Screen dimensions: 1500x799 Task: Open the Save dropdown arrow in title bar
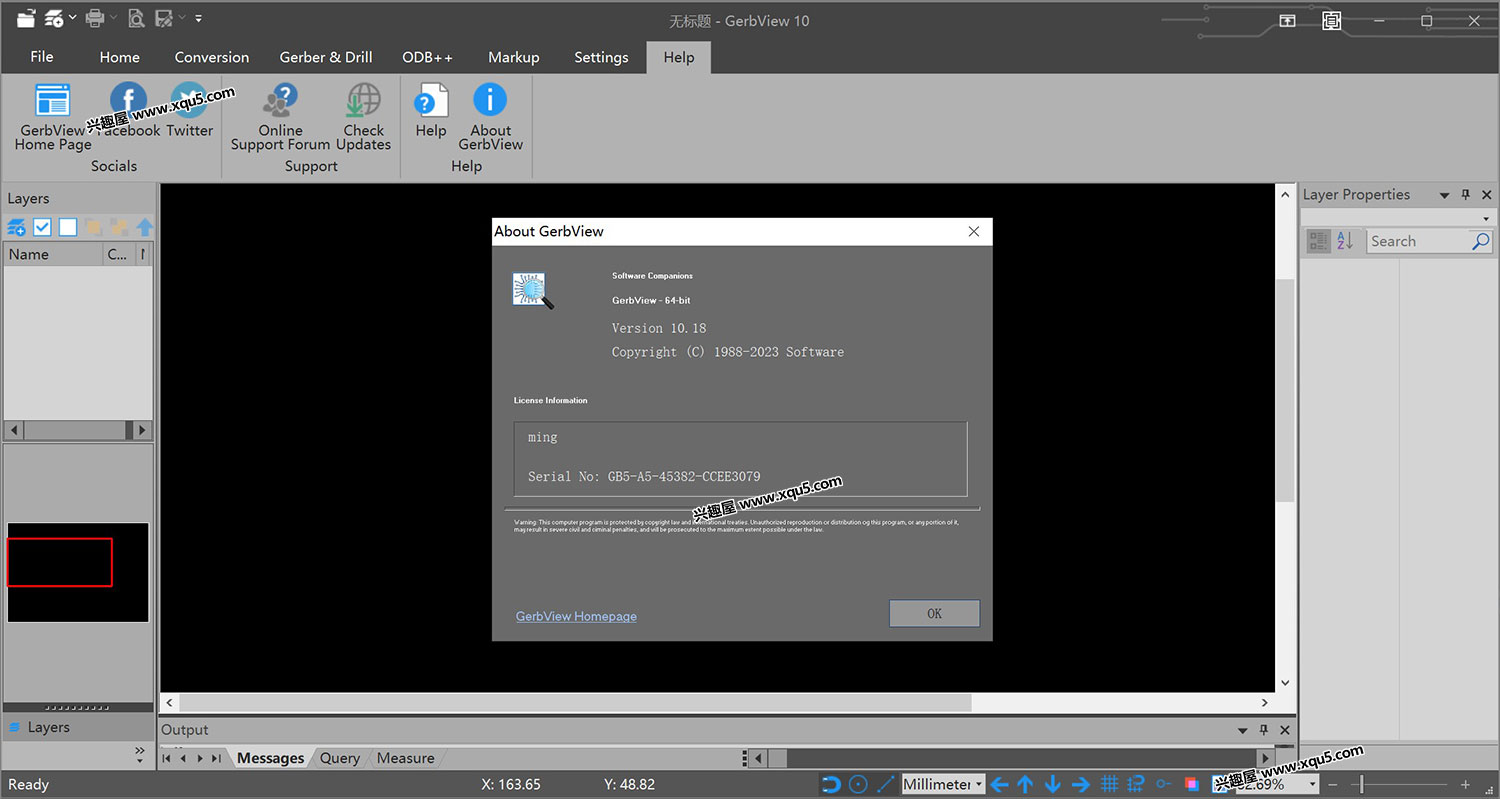coord(180,18)
